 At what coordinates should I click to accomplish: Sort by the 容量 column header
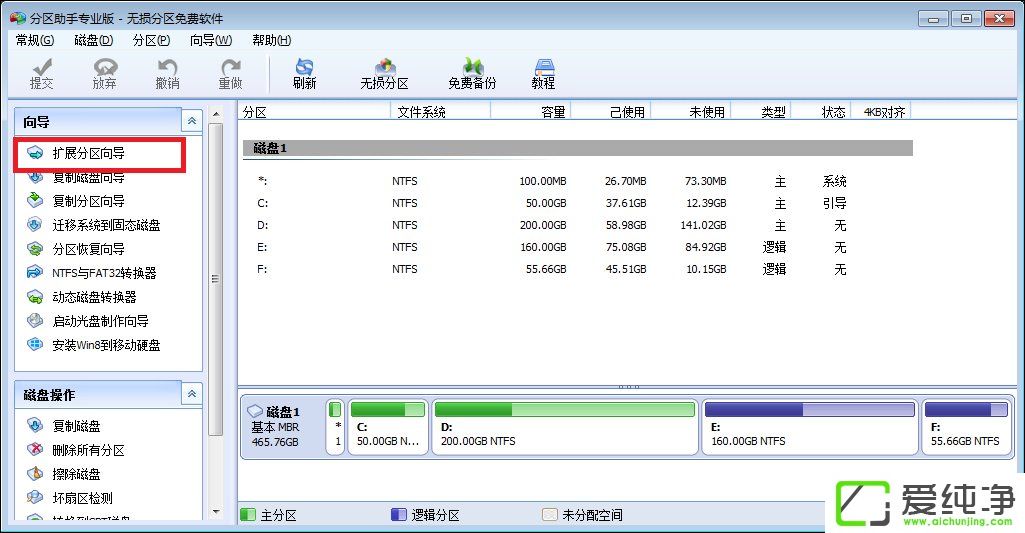530,112
